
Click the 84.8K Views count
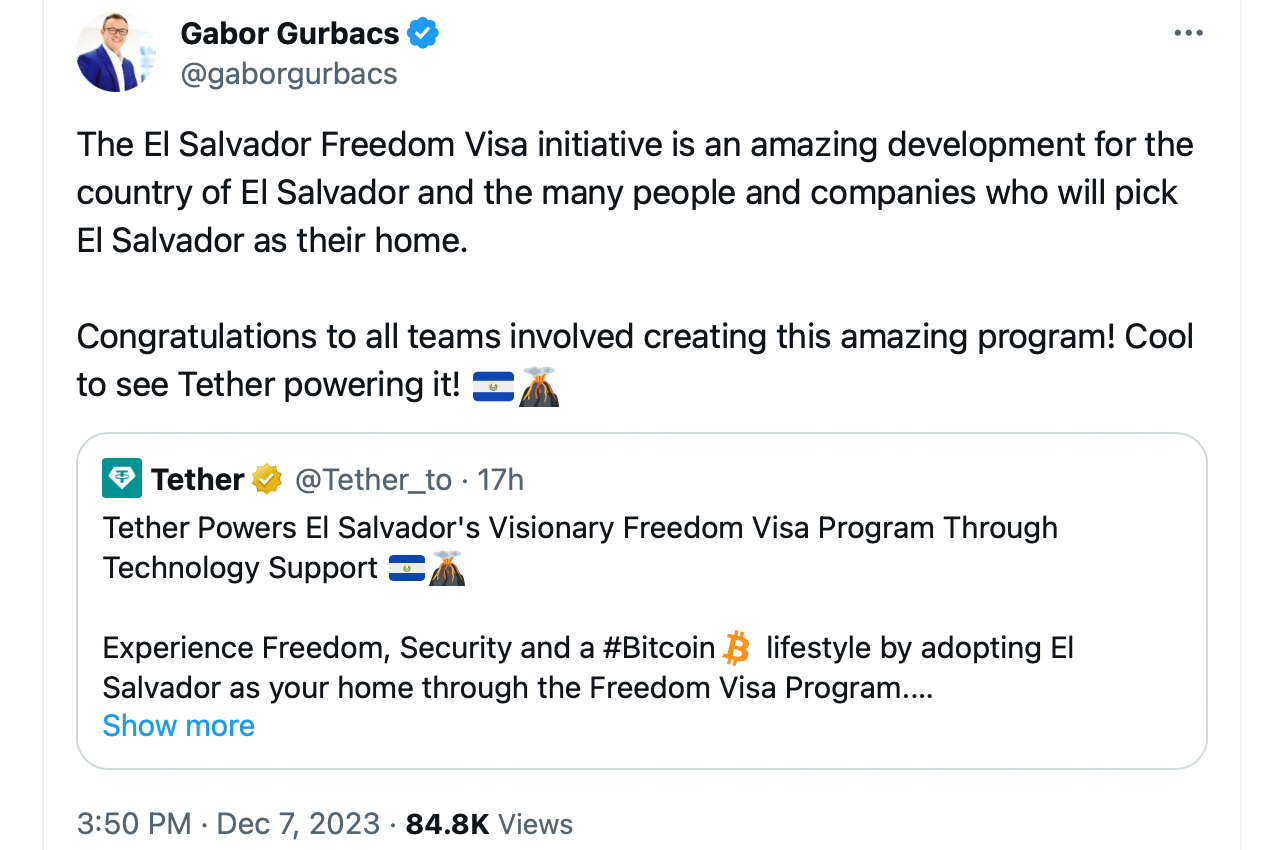click(489, 824)
